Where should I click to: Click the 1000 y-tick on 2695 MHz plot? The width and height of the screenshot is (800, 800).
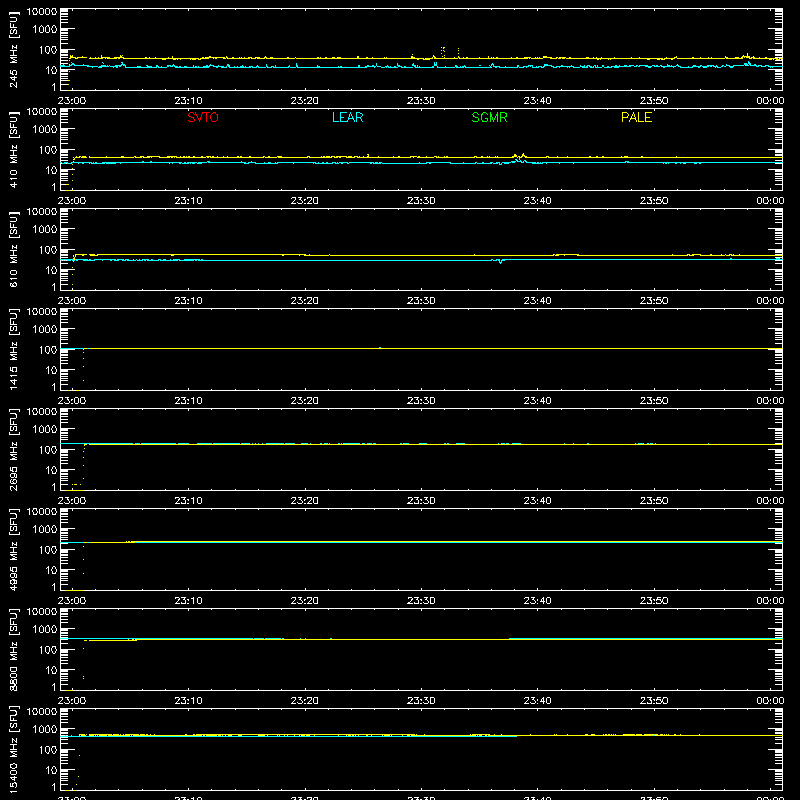(45, 430)
